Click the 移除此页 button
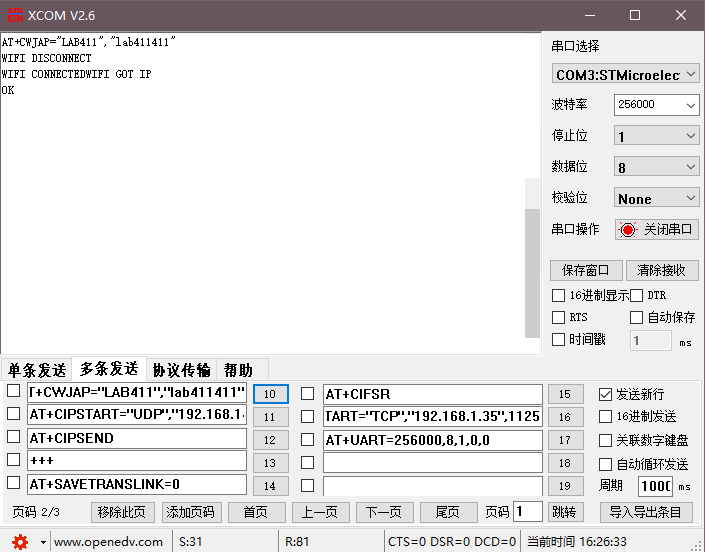705x552 pixels. (x=122, y=512)
